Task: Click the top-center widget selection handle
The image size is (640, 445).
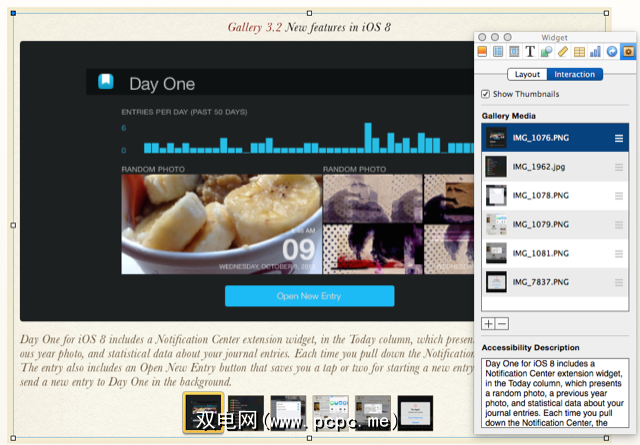Action: (309, 13)
